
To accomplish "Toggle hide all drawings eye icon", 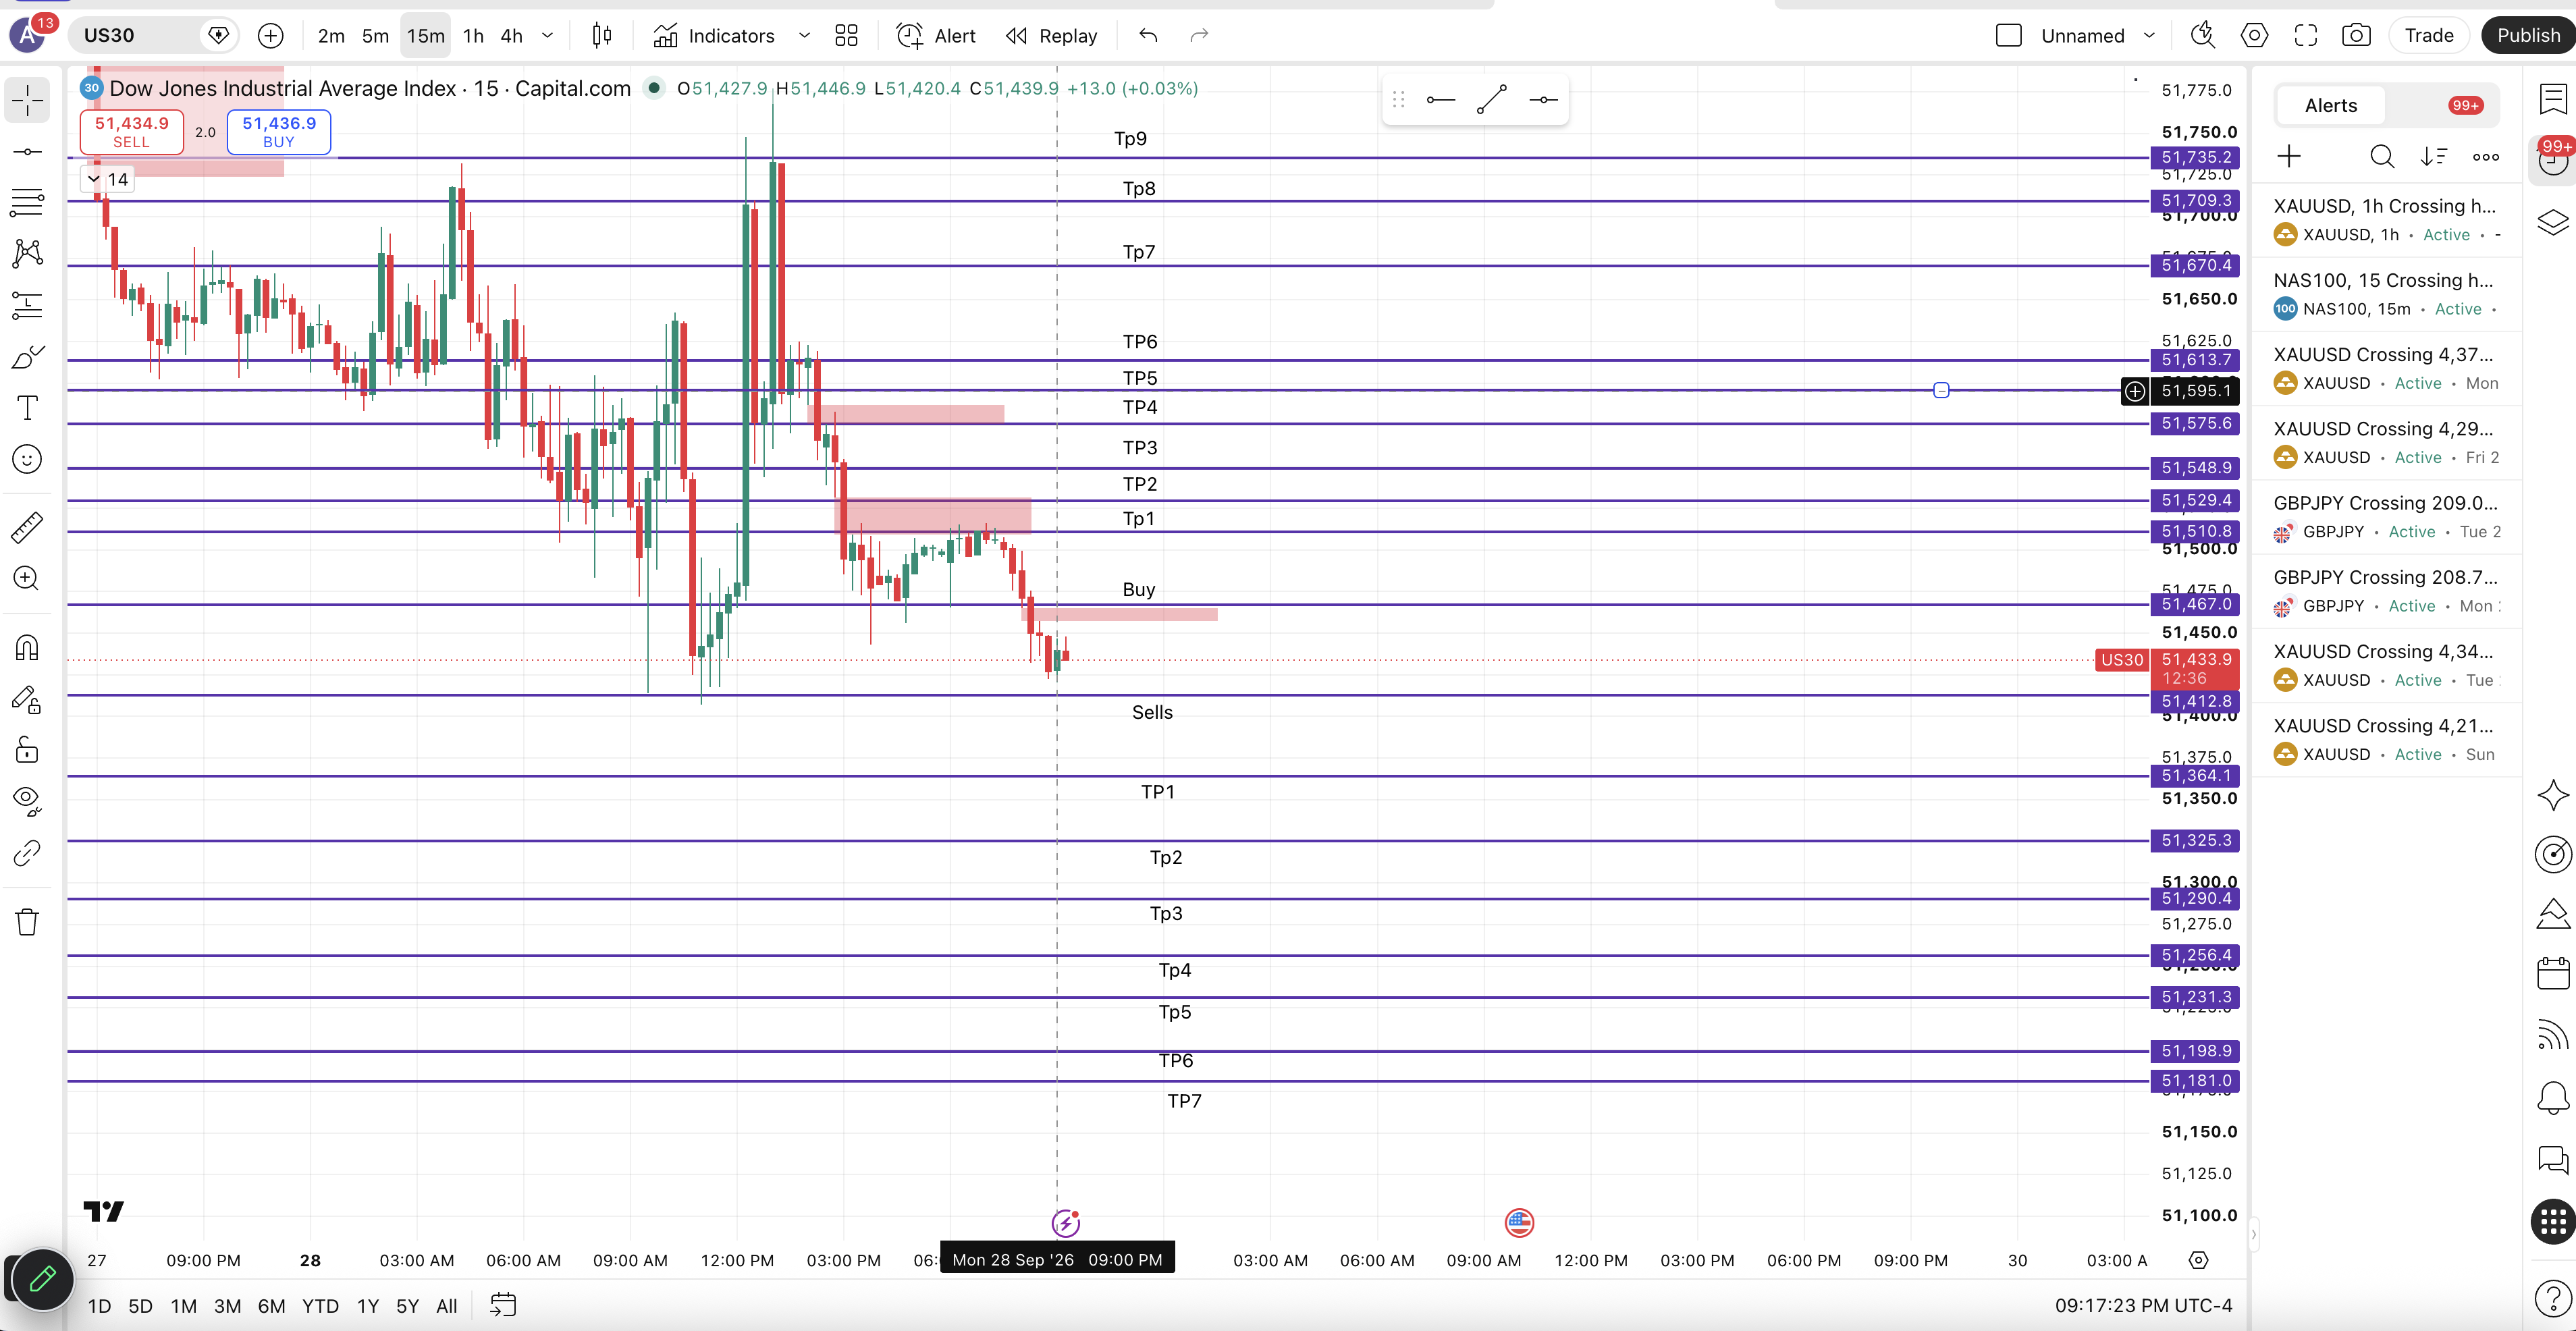I will (x=27, y=801).
